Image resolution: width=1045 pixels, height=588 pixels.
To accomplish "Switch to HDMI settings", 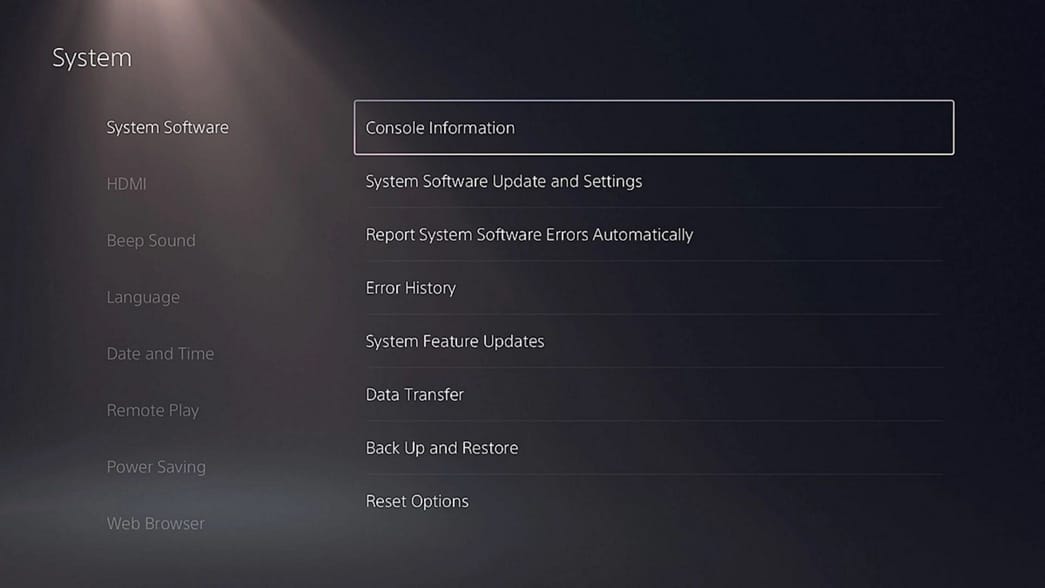I will [x=126, y=184].
